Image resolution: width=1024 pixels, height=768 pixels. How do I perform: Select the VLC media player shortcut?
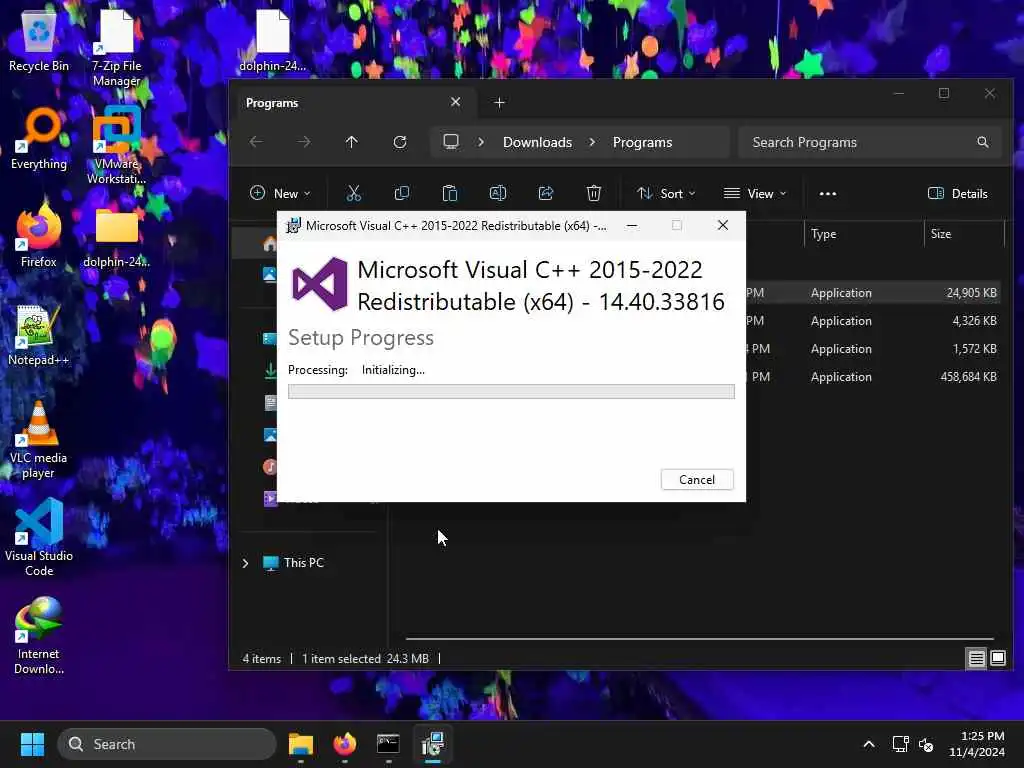pos(39,440)
